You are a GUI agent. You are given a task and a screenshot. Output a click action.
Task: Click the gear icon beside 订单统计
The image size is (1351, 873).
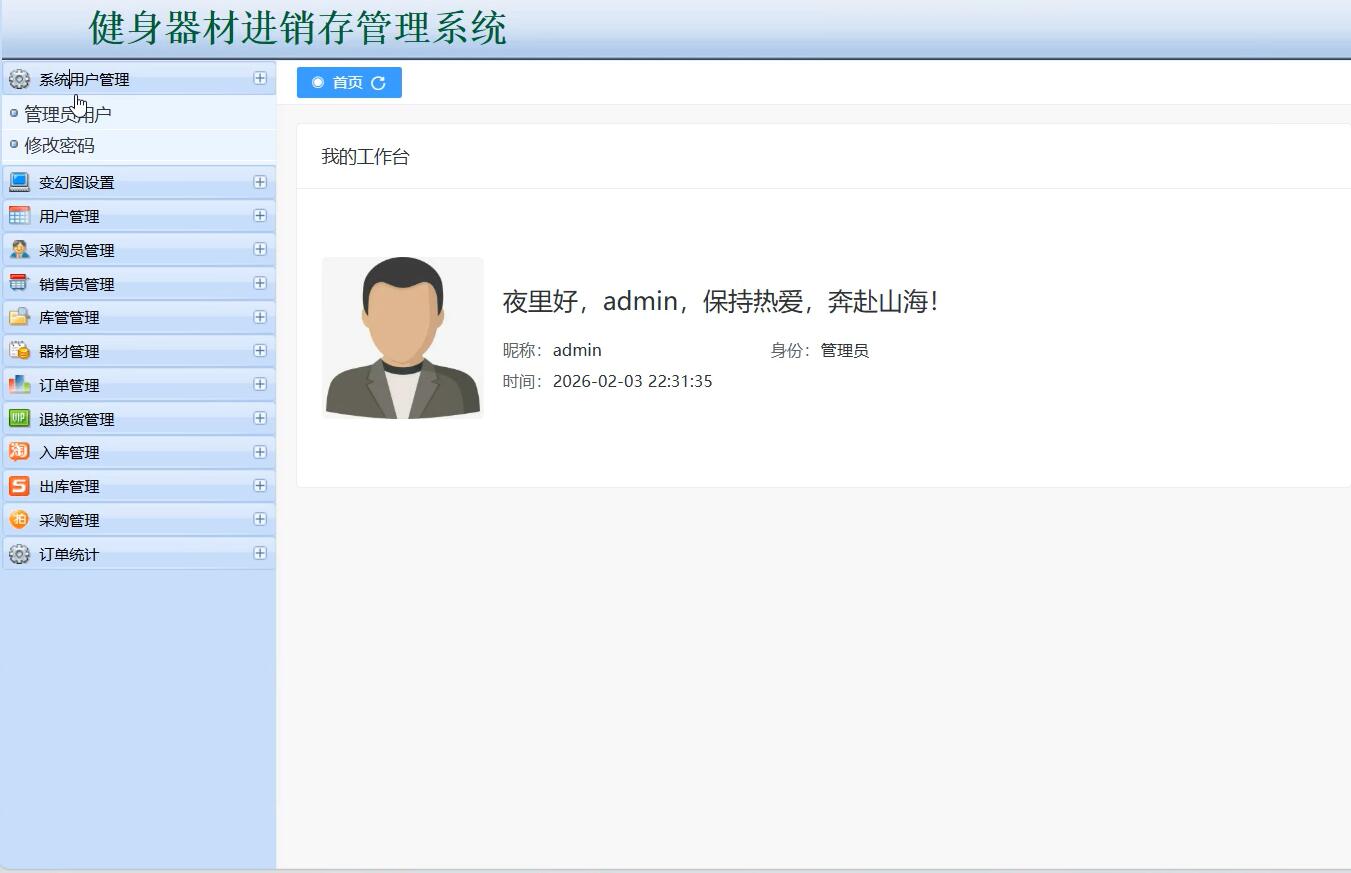[19, 554]
